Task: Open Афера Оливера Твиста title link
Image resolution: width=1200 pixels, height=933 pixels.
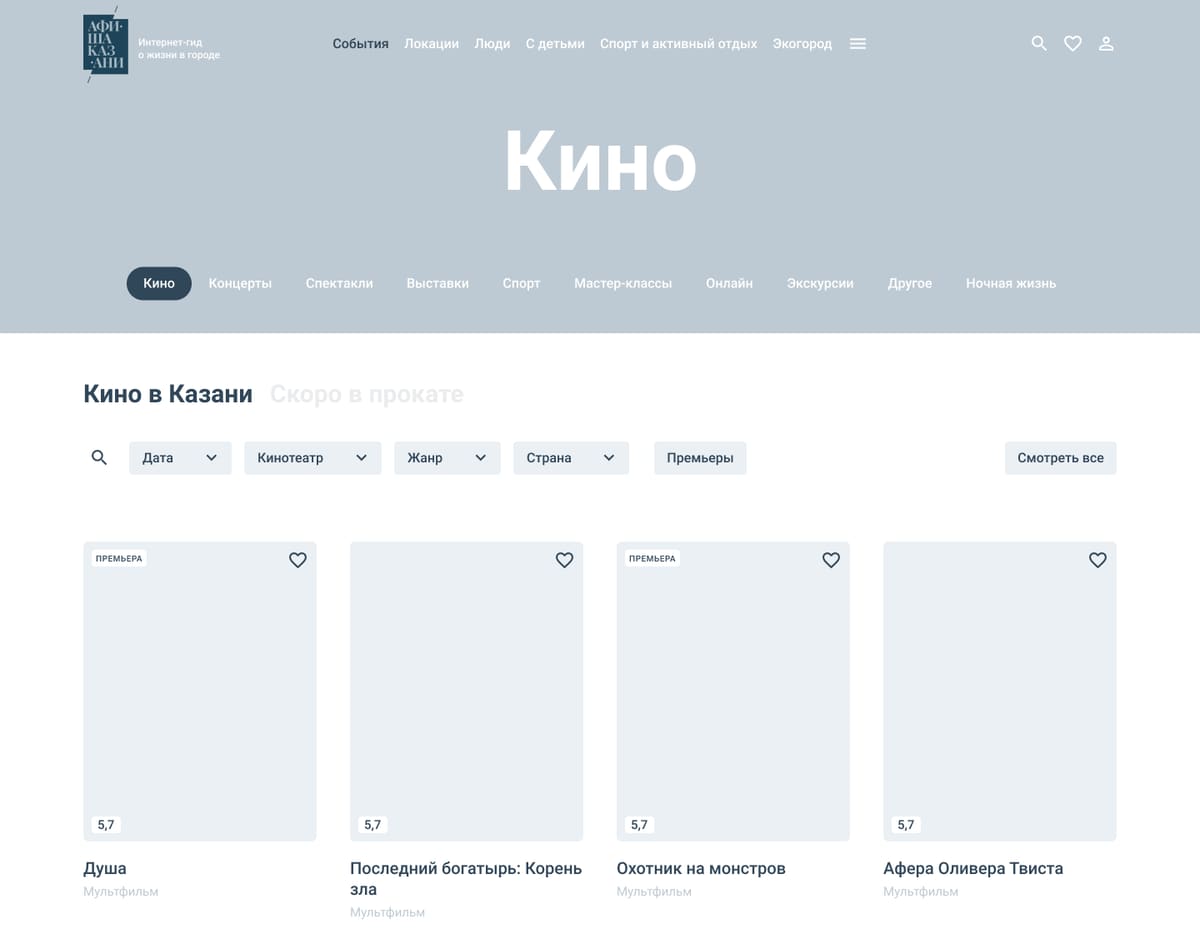Action: click(x=973, y=868)
